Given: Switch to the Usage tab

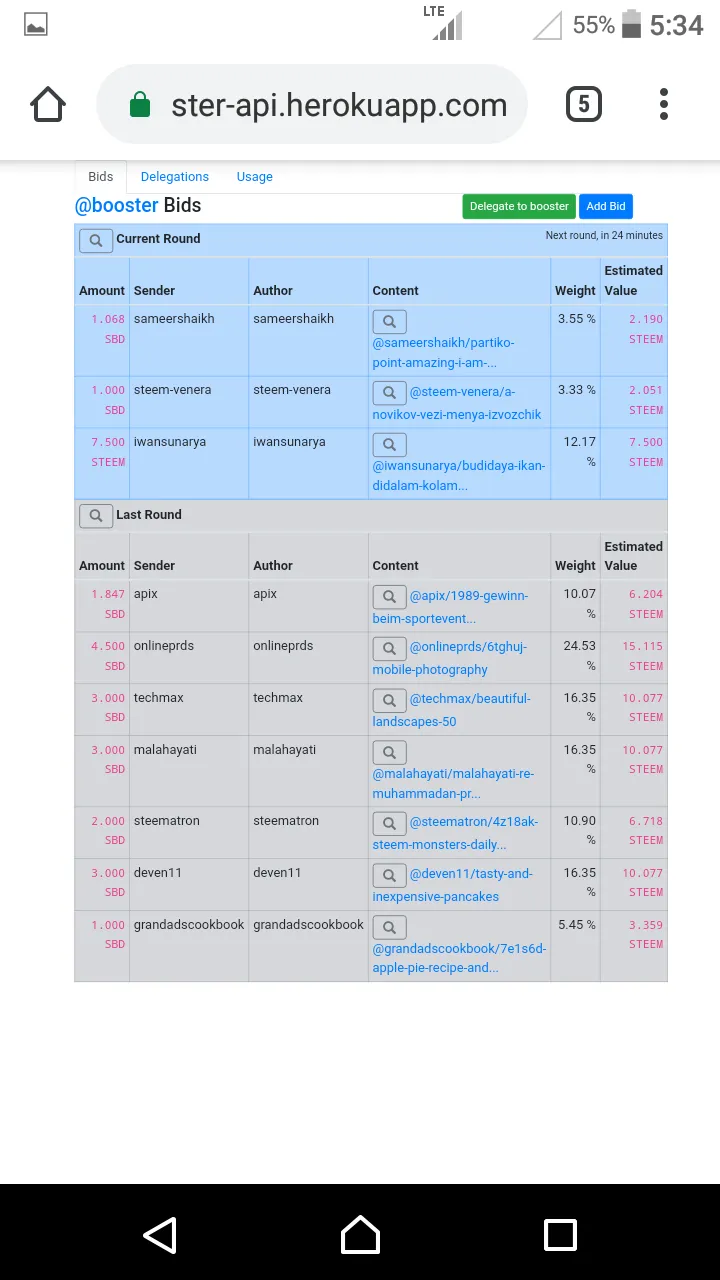Looking at the screenshot, I should coord(255,177).
